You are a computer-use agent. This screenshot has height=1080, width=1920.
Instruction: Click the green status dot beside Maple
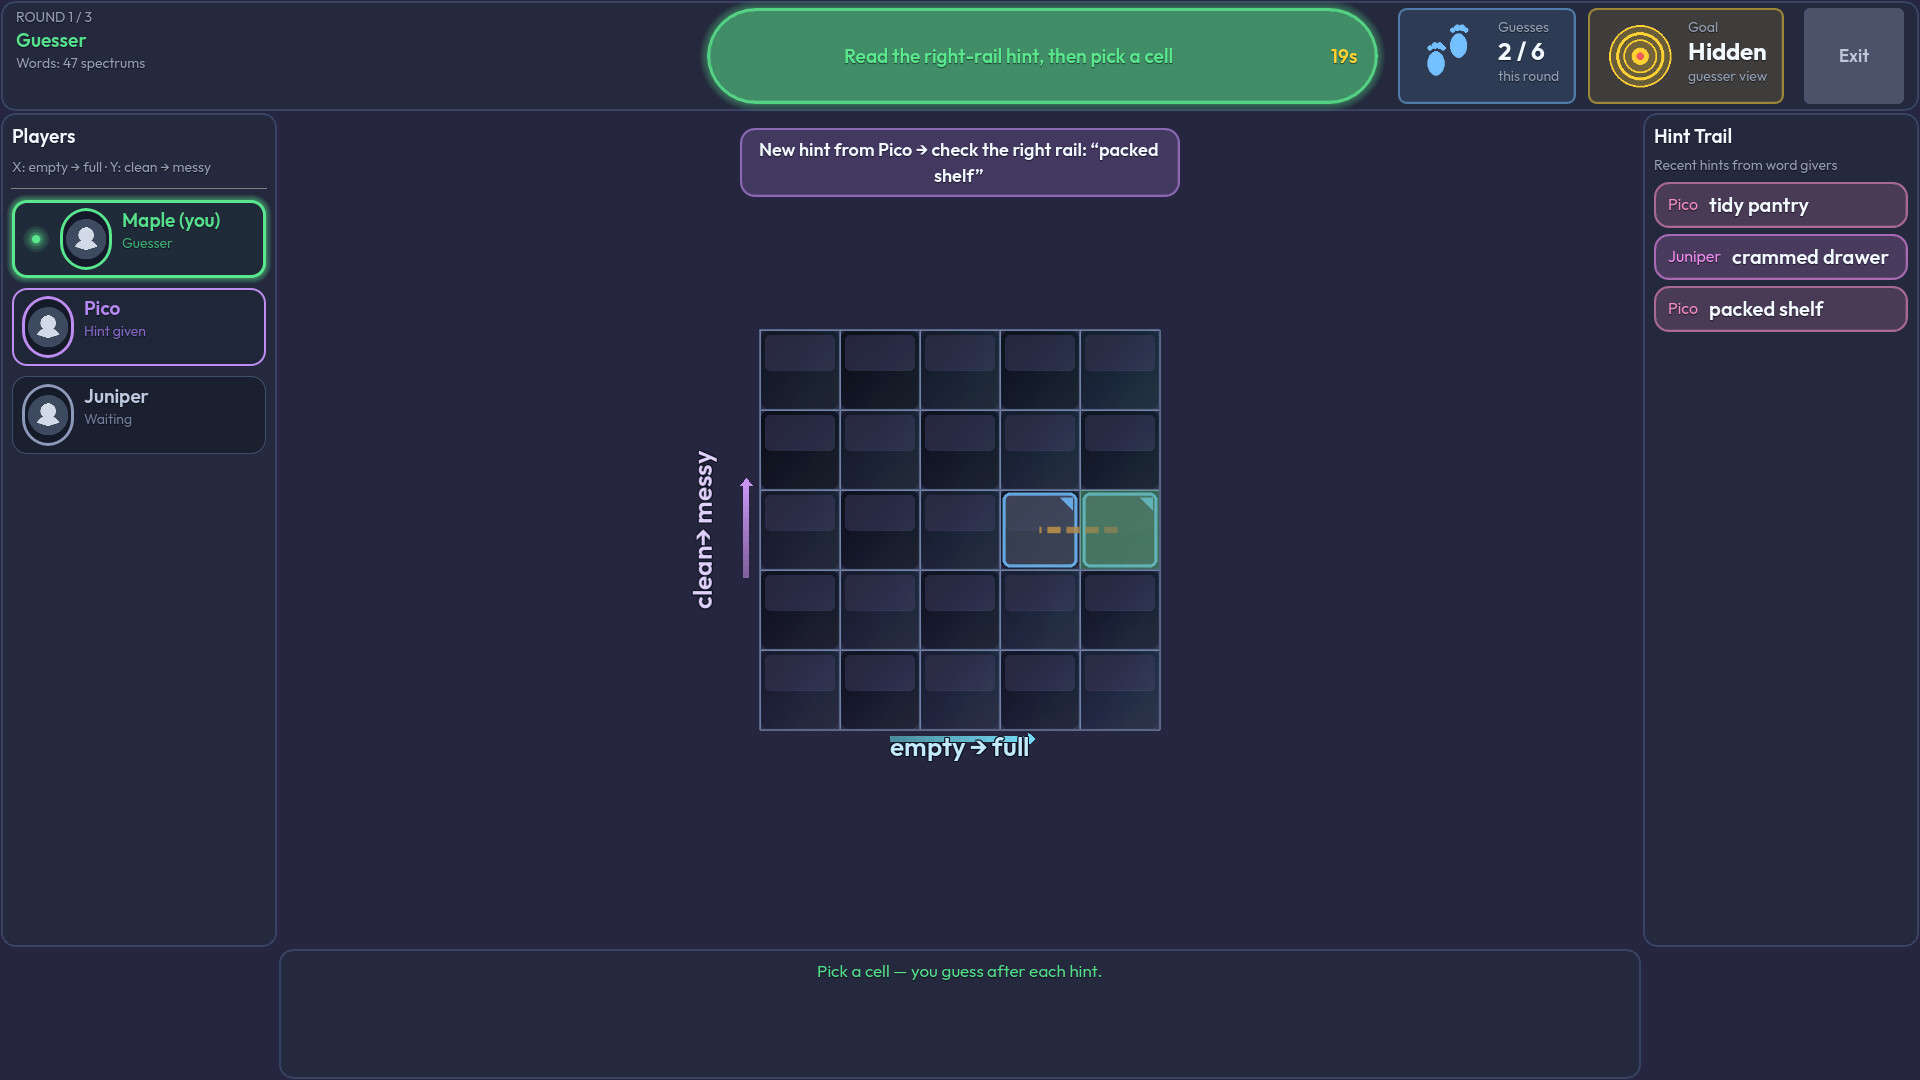36,239
